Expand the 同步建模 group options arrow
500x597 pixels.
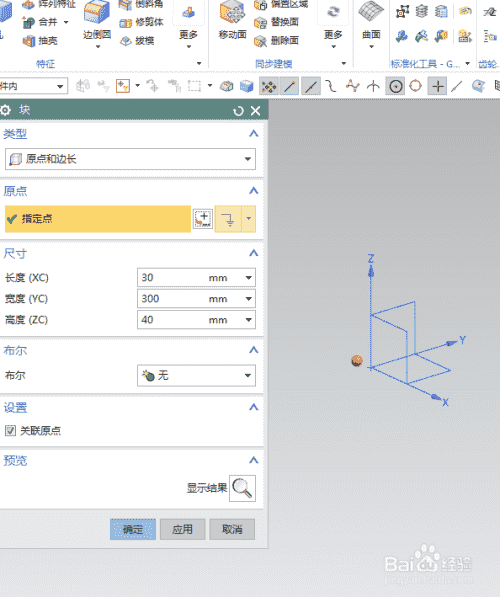343,64
